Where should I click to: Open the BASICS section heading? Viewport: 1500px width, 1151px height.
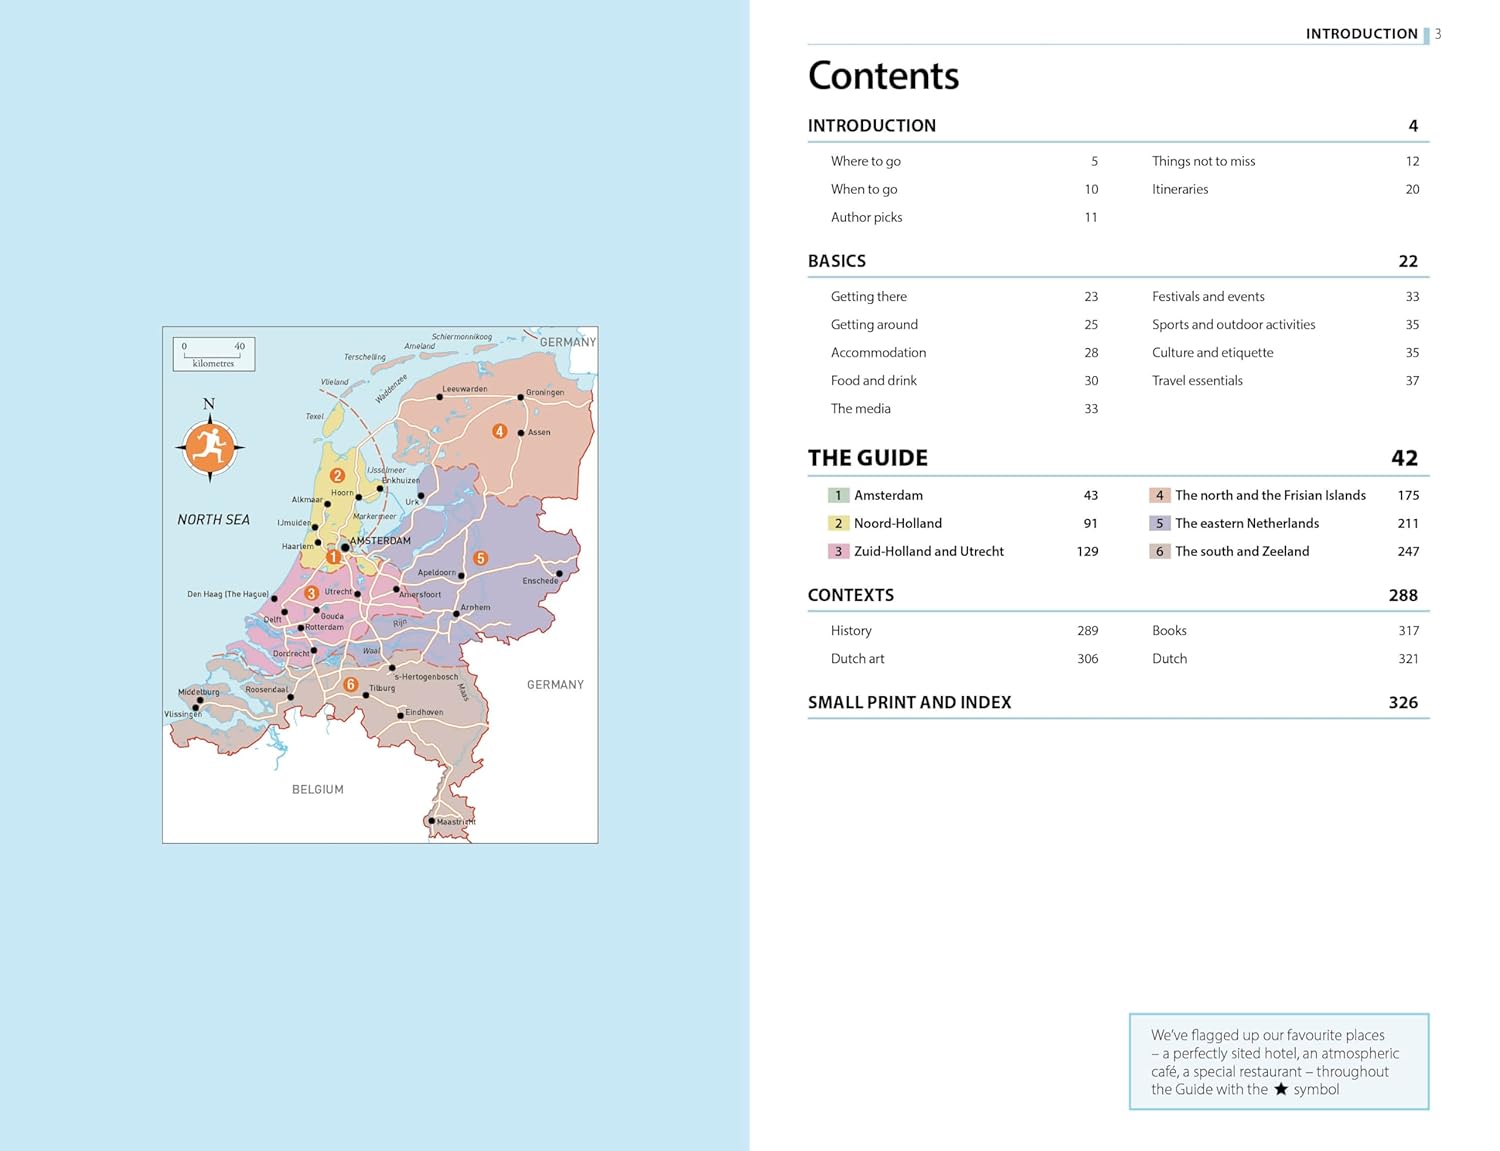(837, 261)
